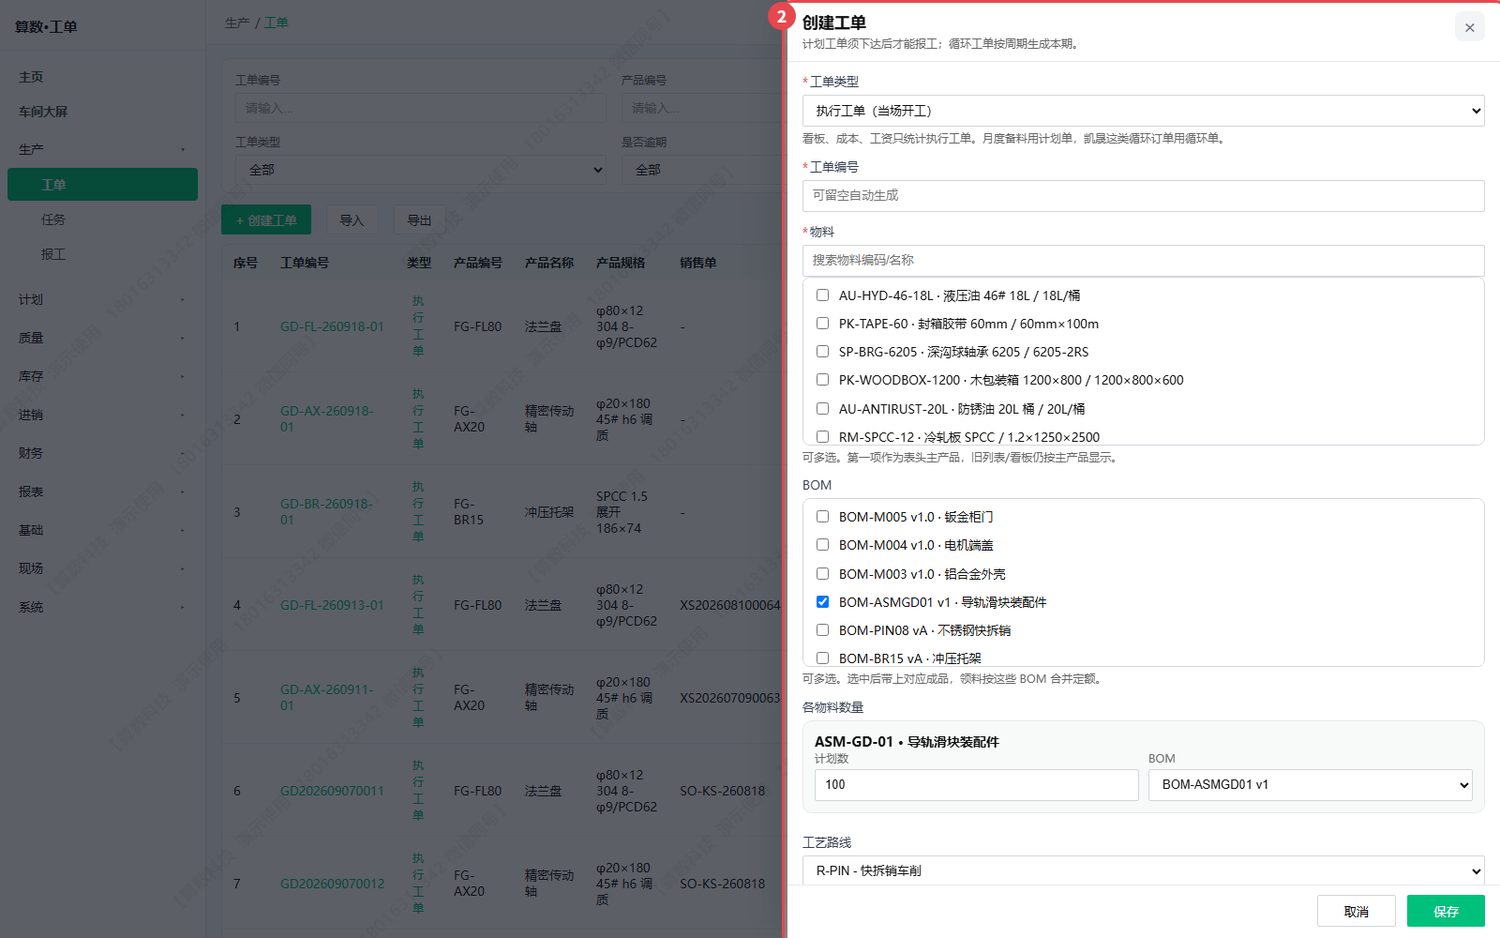Uncheck the BOM-ASMGD01 导轨滑块装配件 option
The width and height of the screenshot is (1500, 938).
[822, 602]
